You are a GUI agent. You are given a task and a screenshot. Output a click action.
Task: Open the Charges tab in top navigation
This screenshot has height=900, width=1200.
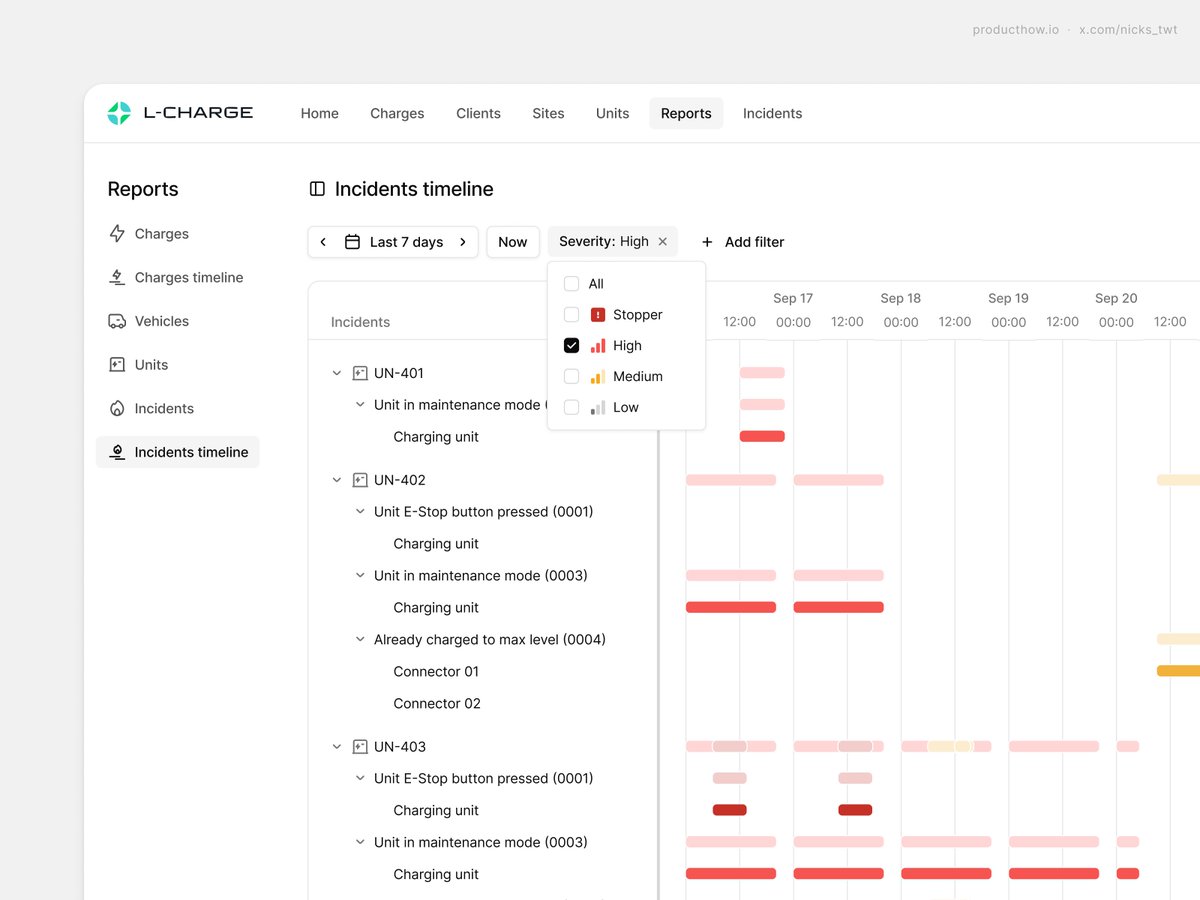[x=397, y=114]
